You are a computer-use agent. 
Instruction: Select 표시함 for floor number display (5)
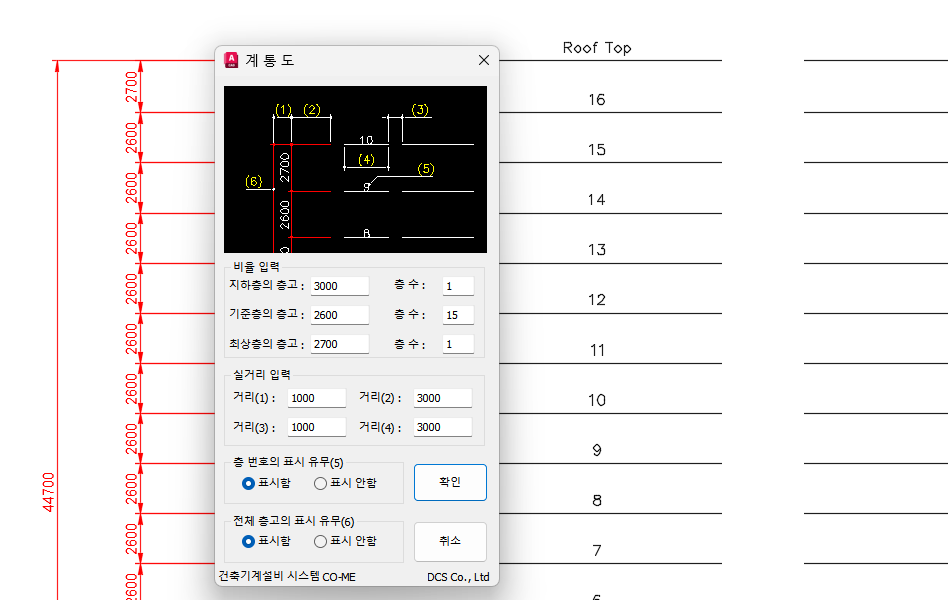[249, 483]
